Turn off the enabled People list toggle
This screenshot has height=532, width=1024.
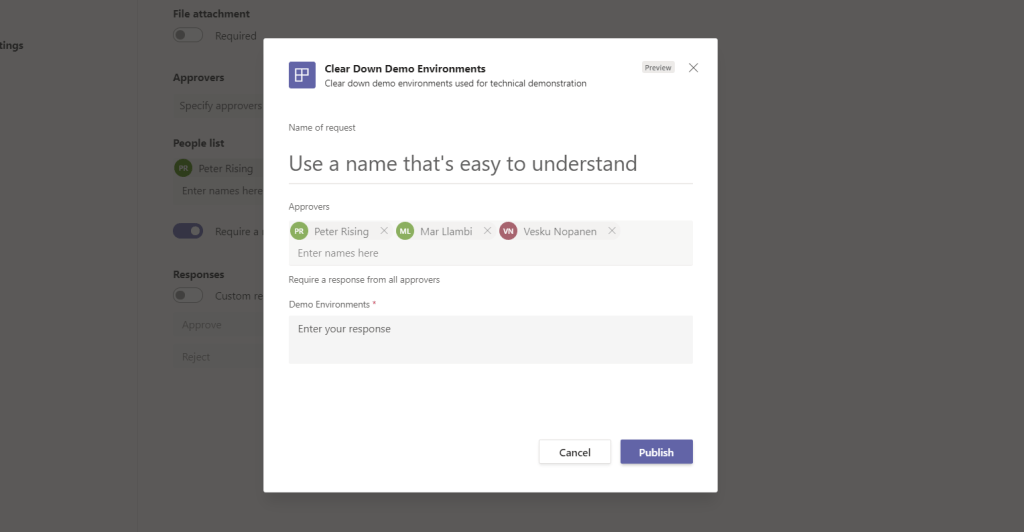click(188, 231)
